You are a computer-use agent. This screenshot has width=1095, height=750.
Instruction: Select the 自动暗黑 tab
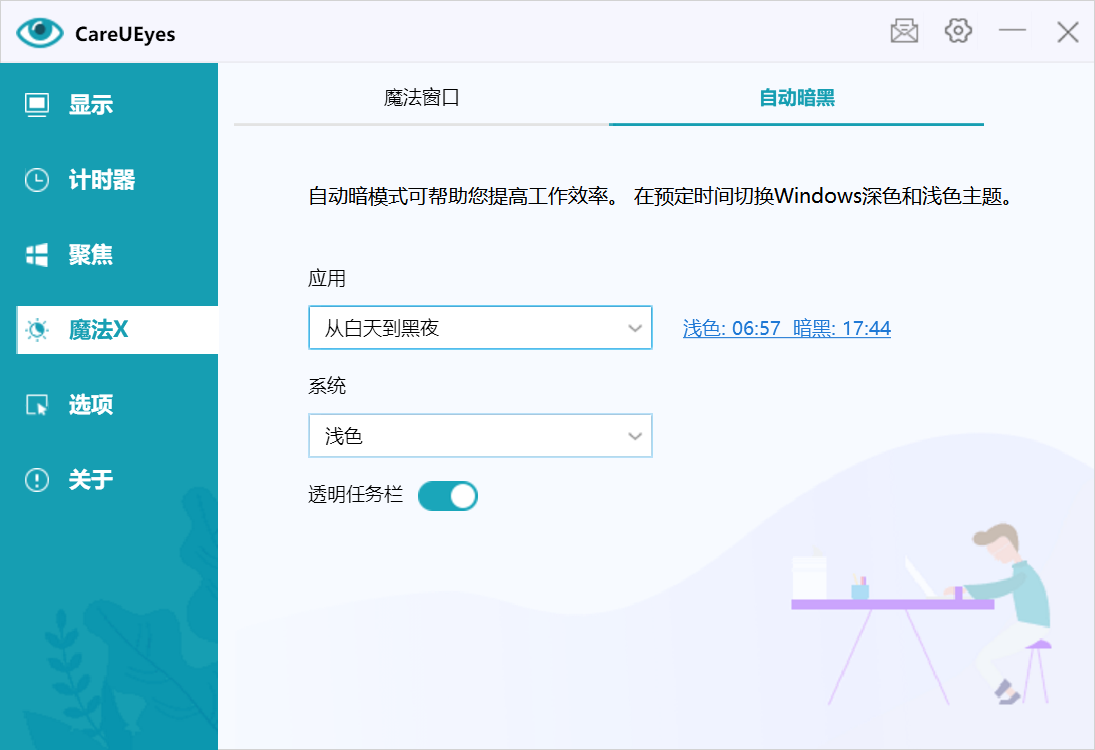(x=795, y=100)
